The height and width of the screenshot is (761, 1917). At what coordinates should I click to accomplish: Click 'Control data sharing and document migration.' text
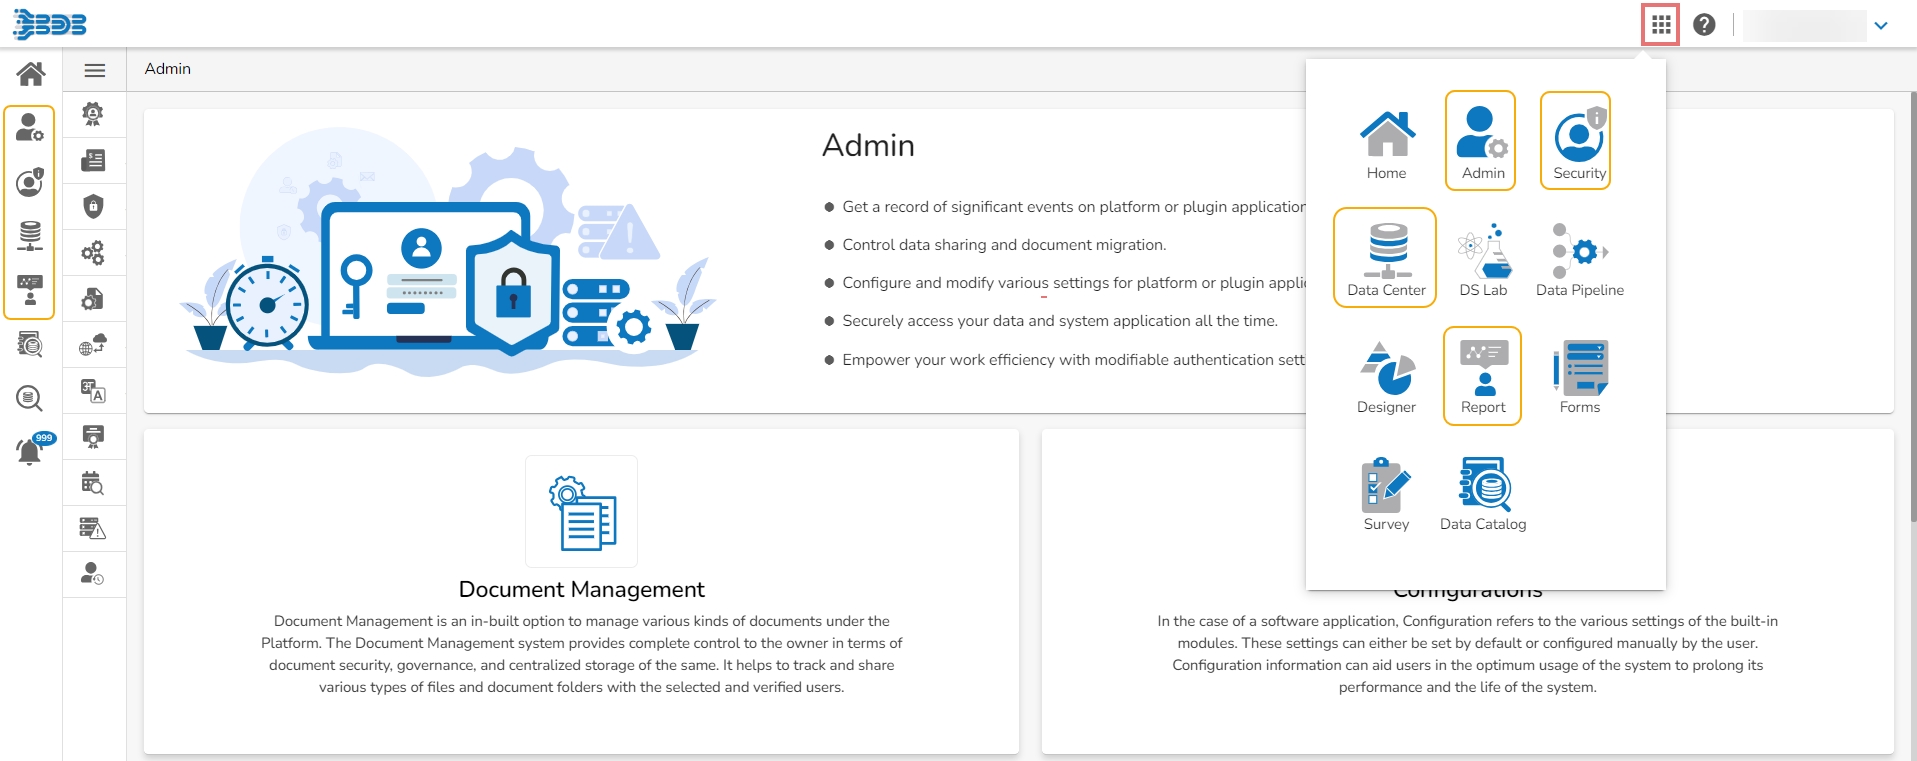(1004, 245)
